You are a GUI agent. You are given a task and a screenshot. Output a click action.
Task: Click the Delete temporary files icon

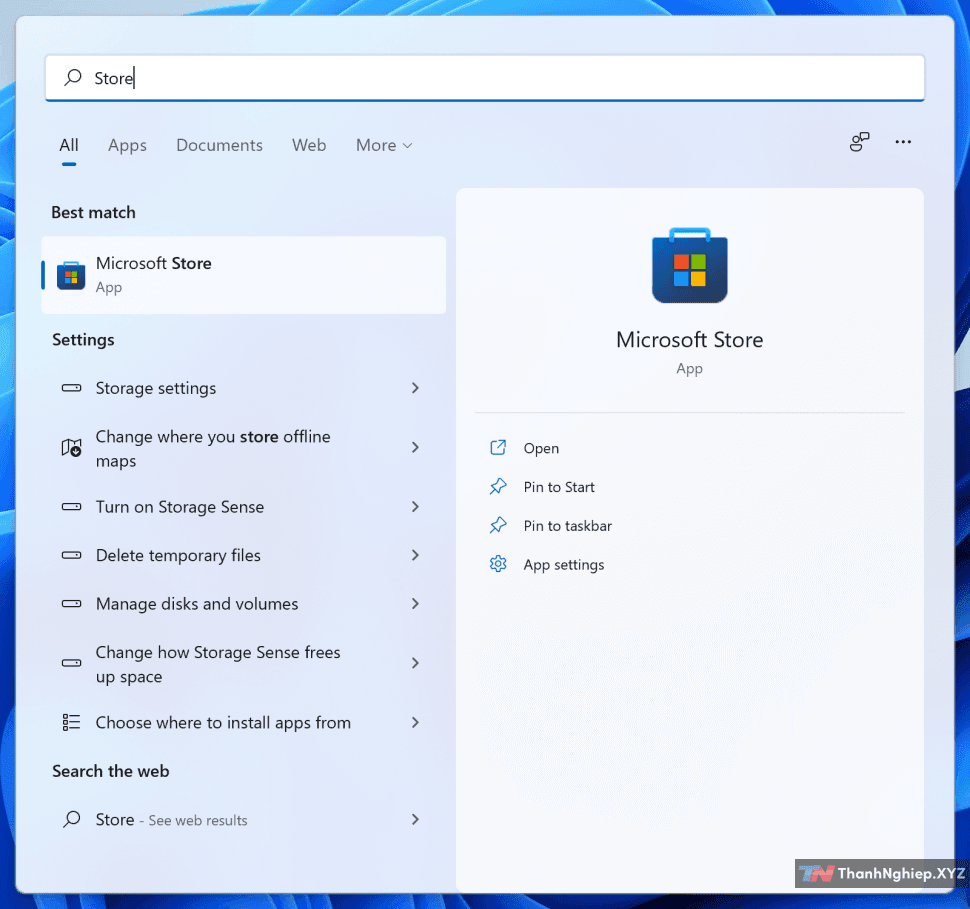click(x=71, y=555)
